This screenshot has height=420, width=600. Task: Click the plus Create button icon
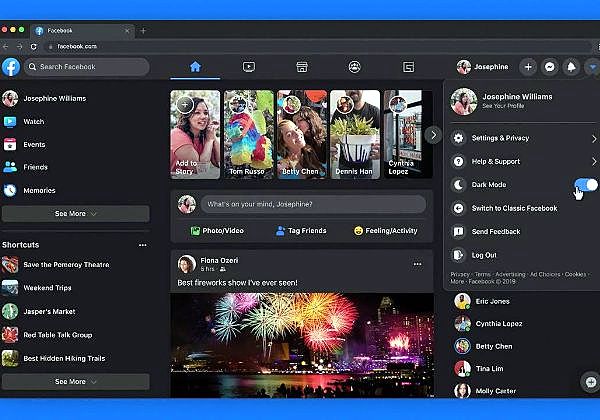[529, 67]
